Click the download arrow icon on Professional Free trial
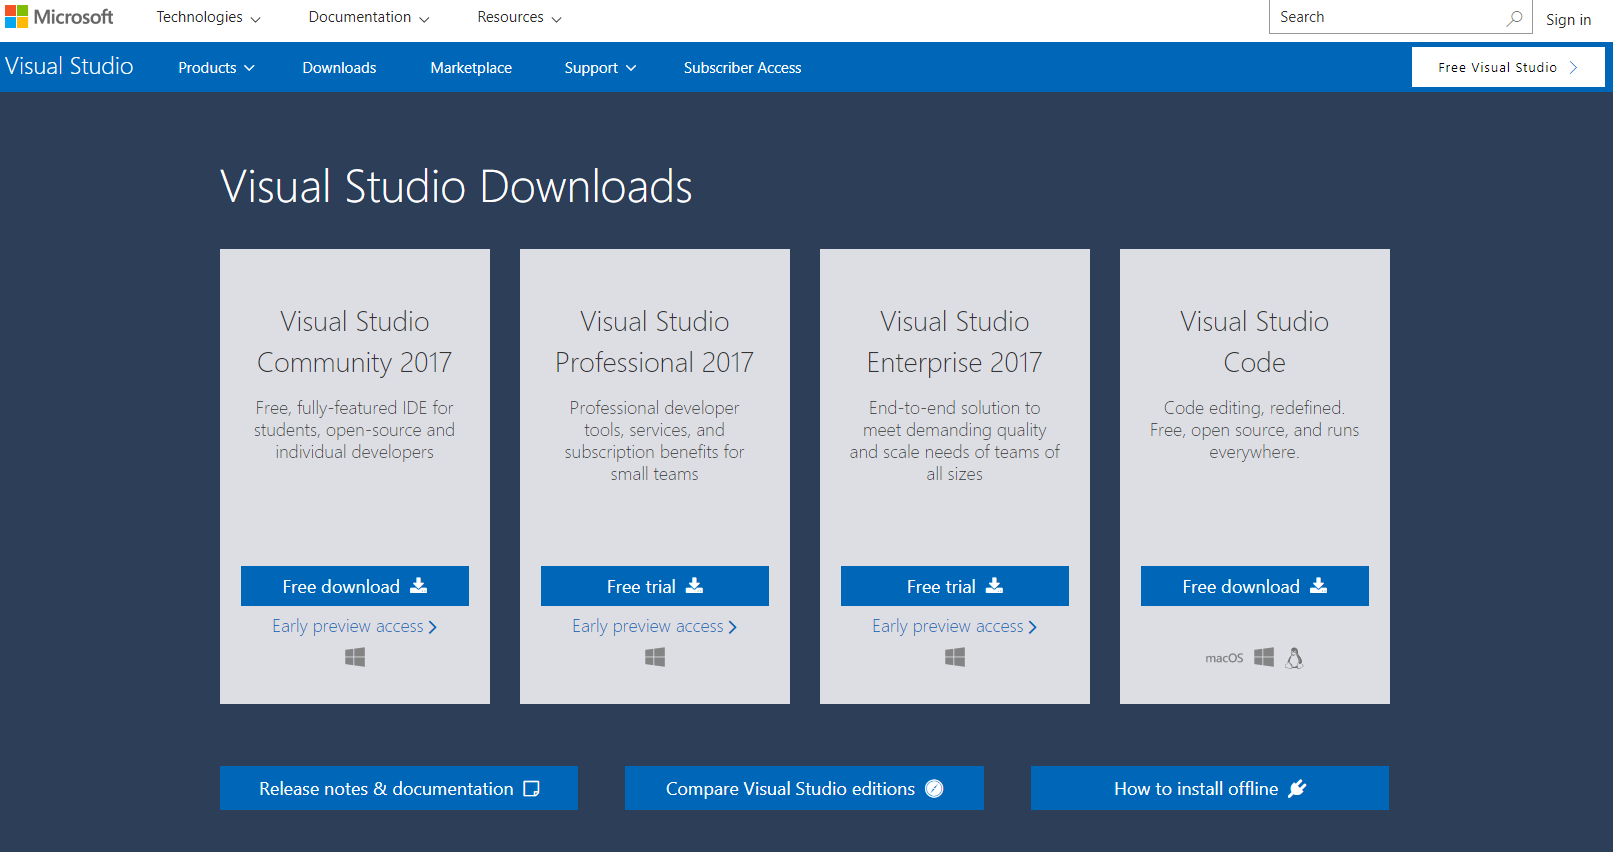 (x=694, y=586)
